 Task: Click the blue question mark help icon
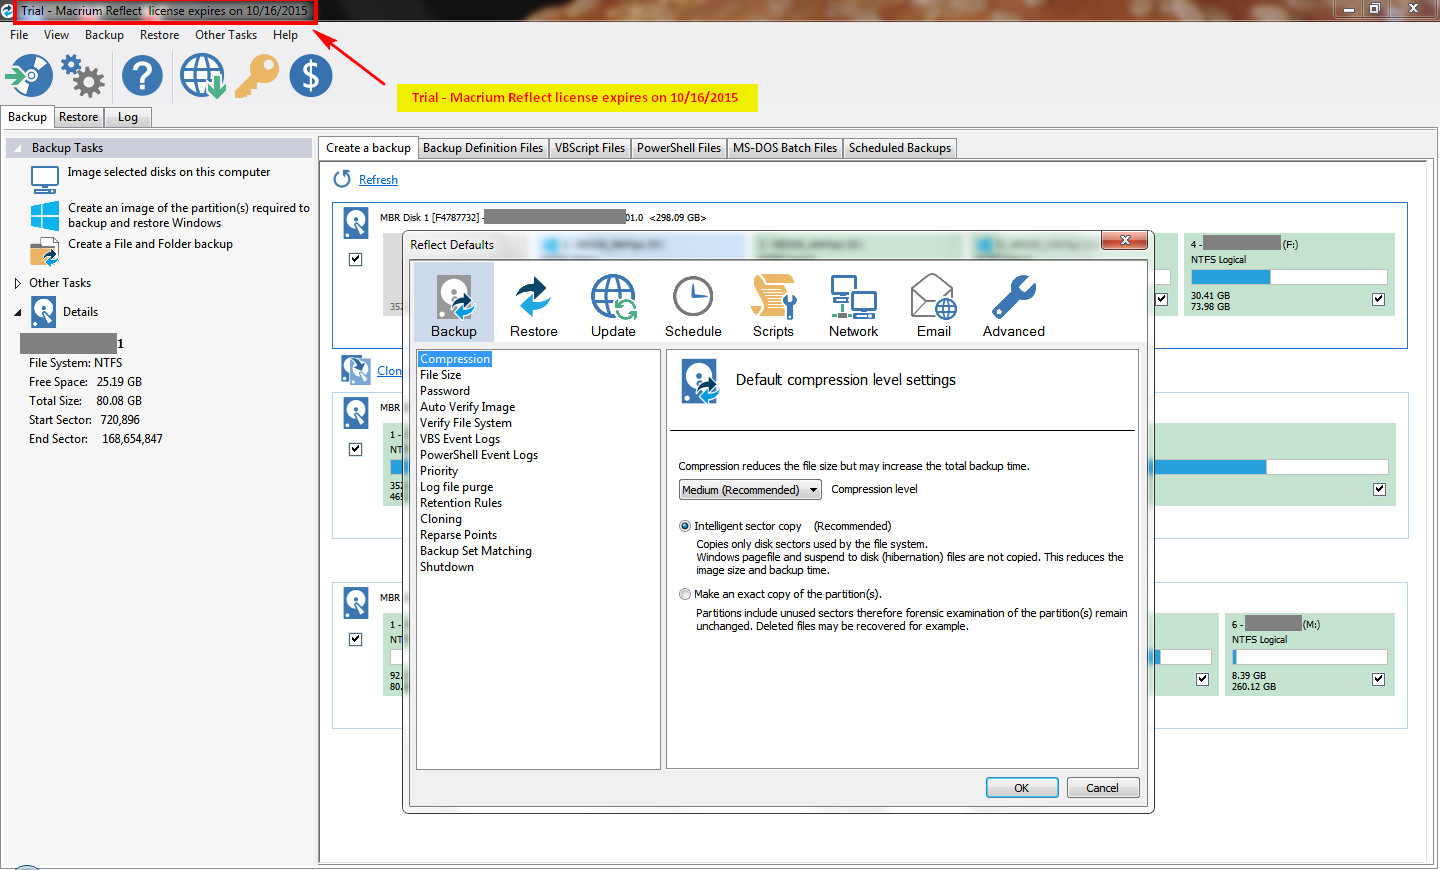pos(142,76)
